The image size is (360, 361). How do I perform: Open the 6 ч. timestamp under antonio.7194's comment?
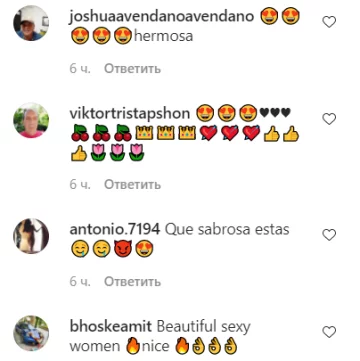[80, 282]
